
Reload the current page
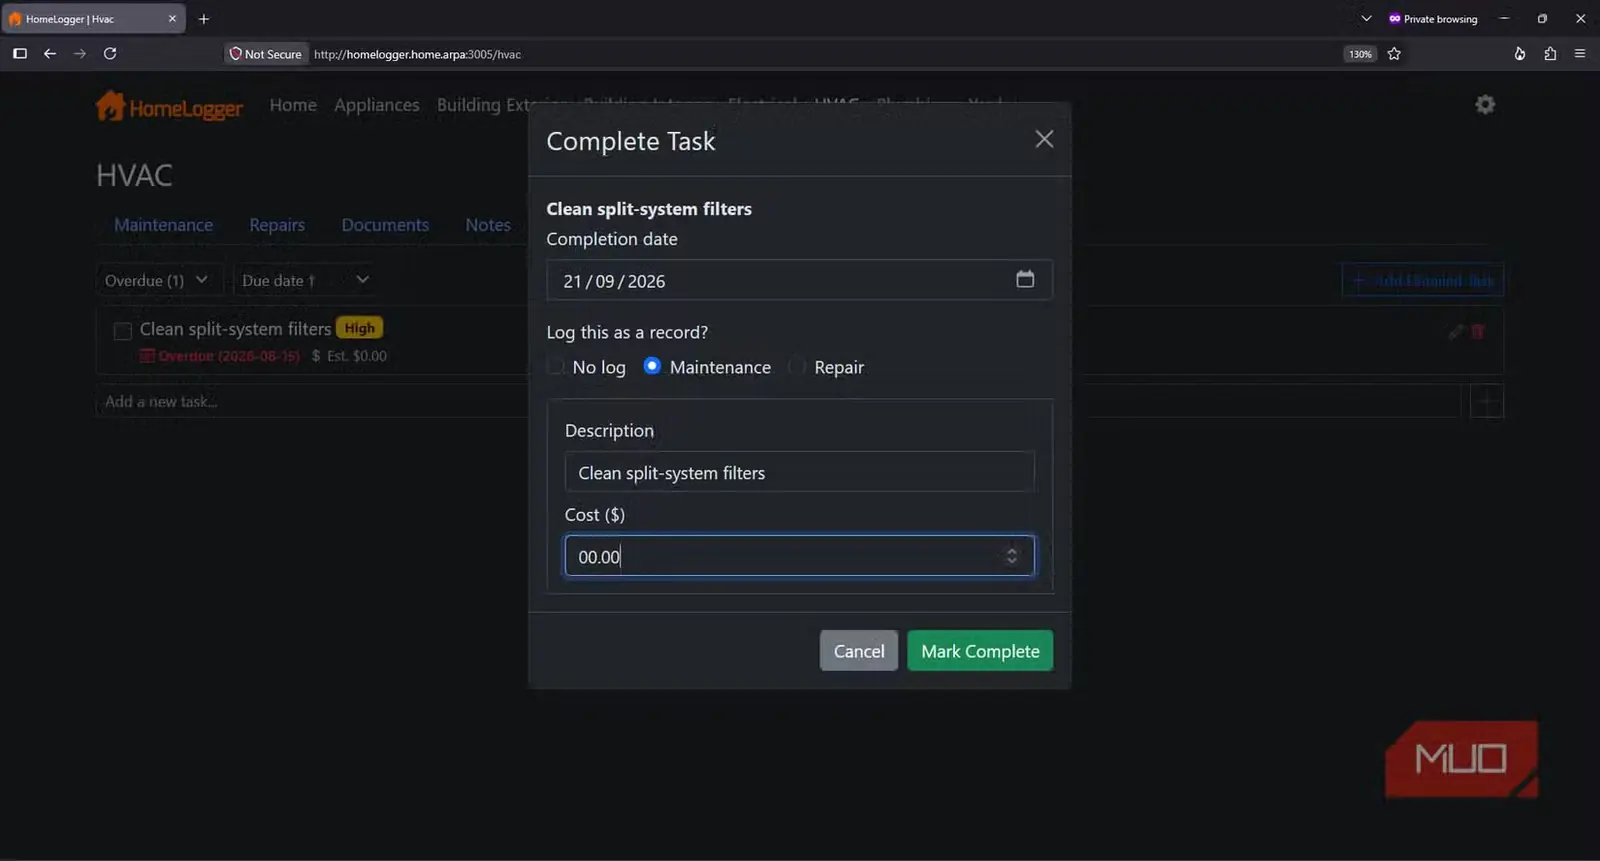110,53
